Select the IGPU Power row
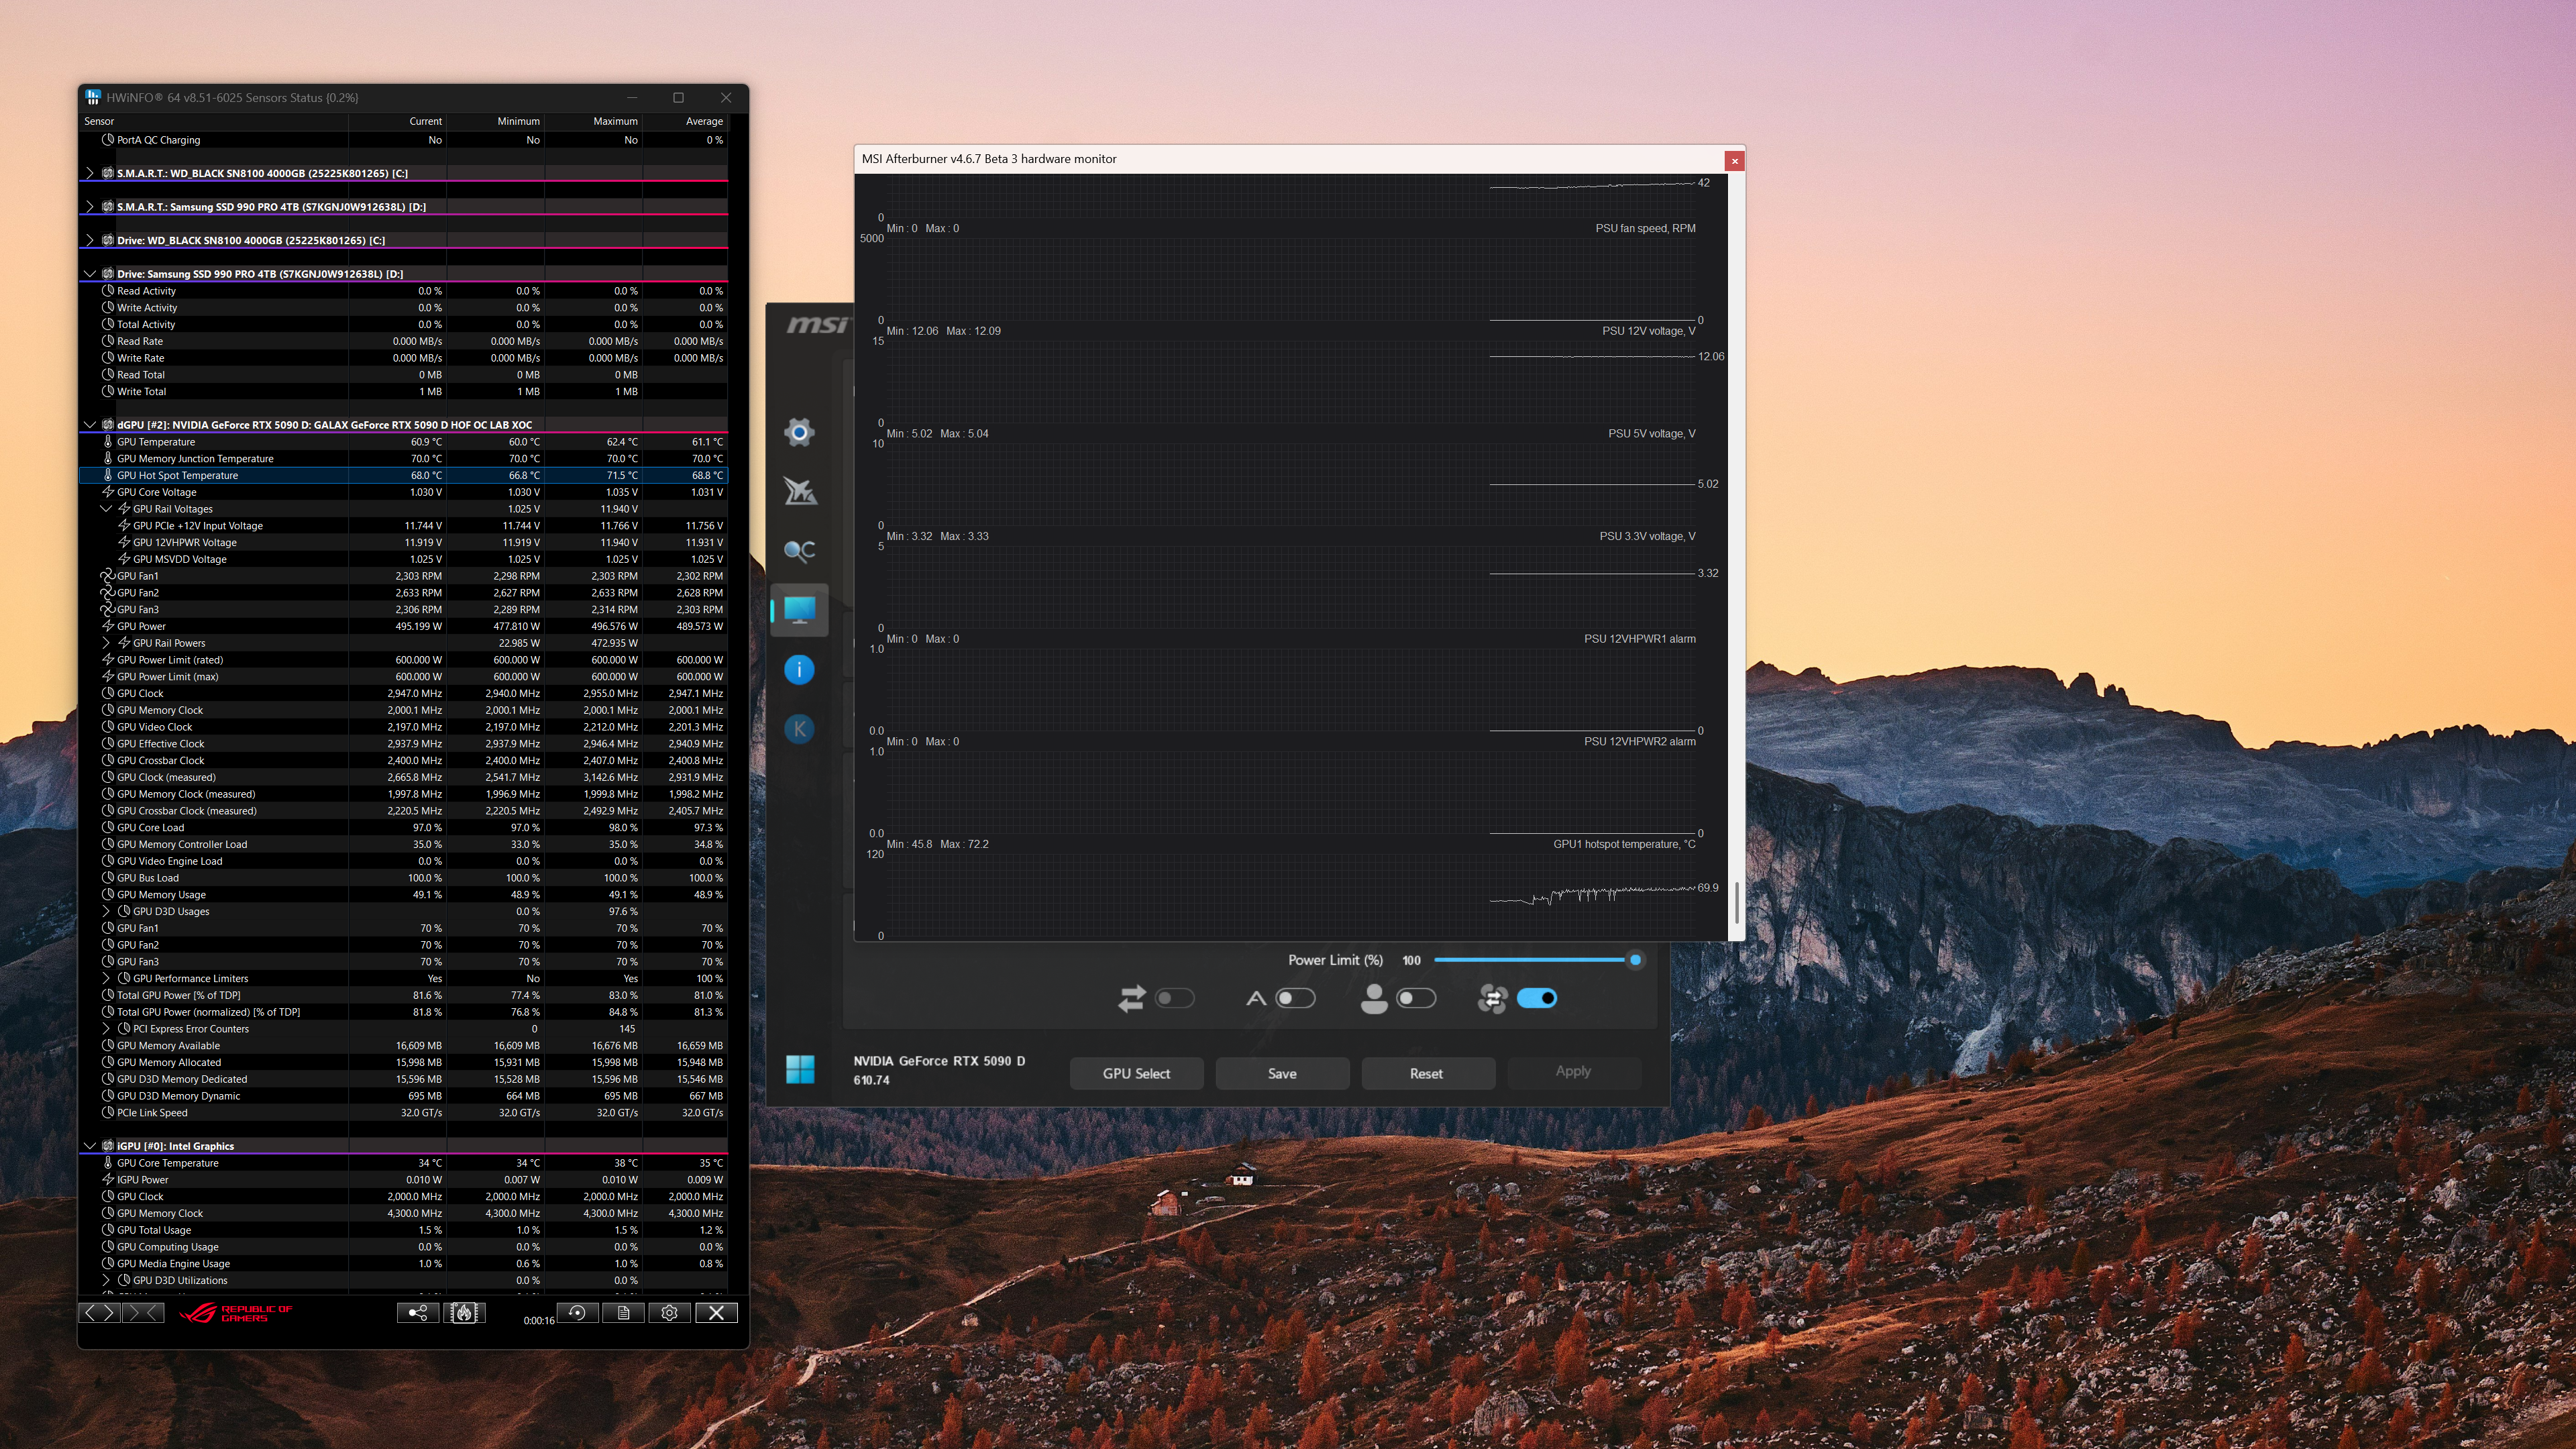Image resolution: width=2576 pixels, height=1449 pixels. (x=404, y=1180)
